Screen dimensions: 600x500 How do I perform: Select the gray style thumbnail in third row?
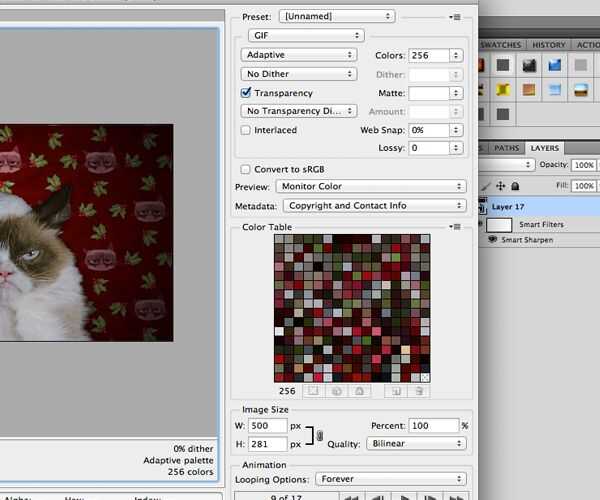coord(503,114)
